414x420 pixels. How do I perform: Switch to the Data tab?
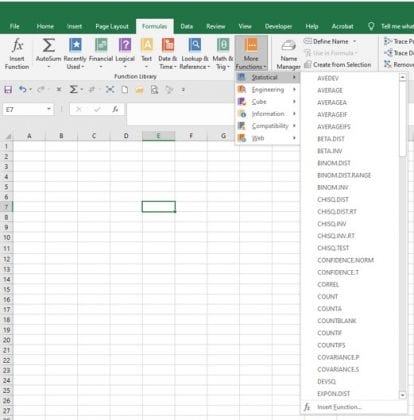187,26
